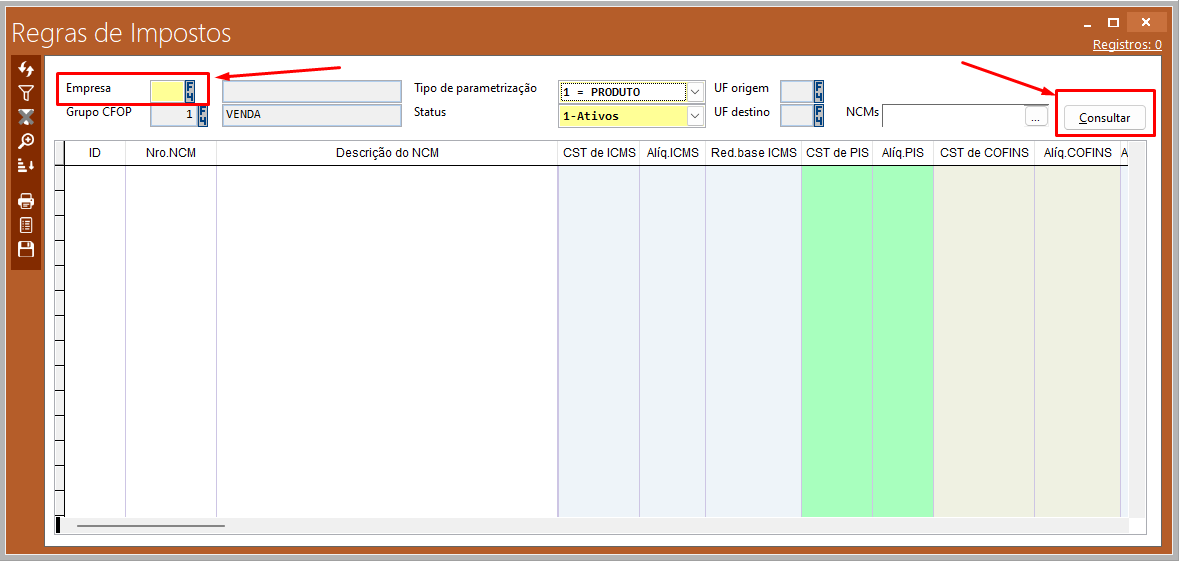Expand the Status dropdown showing 1-Ativos
The width and height of the screenshot is (1179, 561).
695,116
